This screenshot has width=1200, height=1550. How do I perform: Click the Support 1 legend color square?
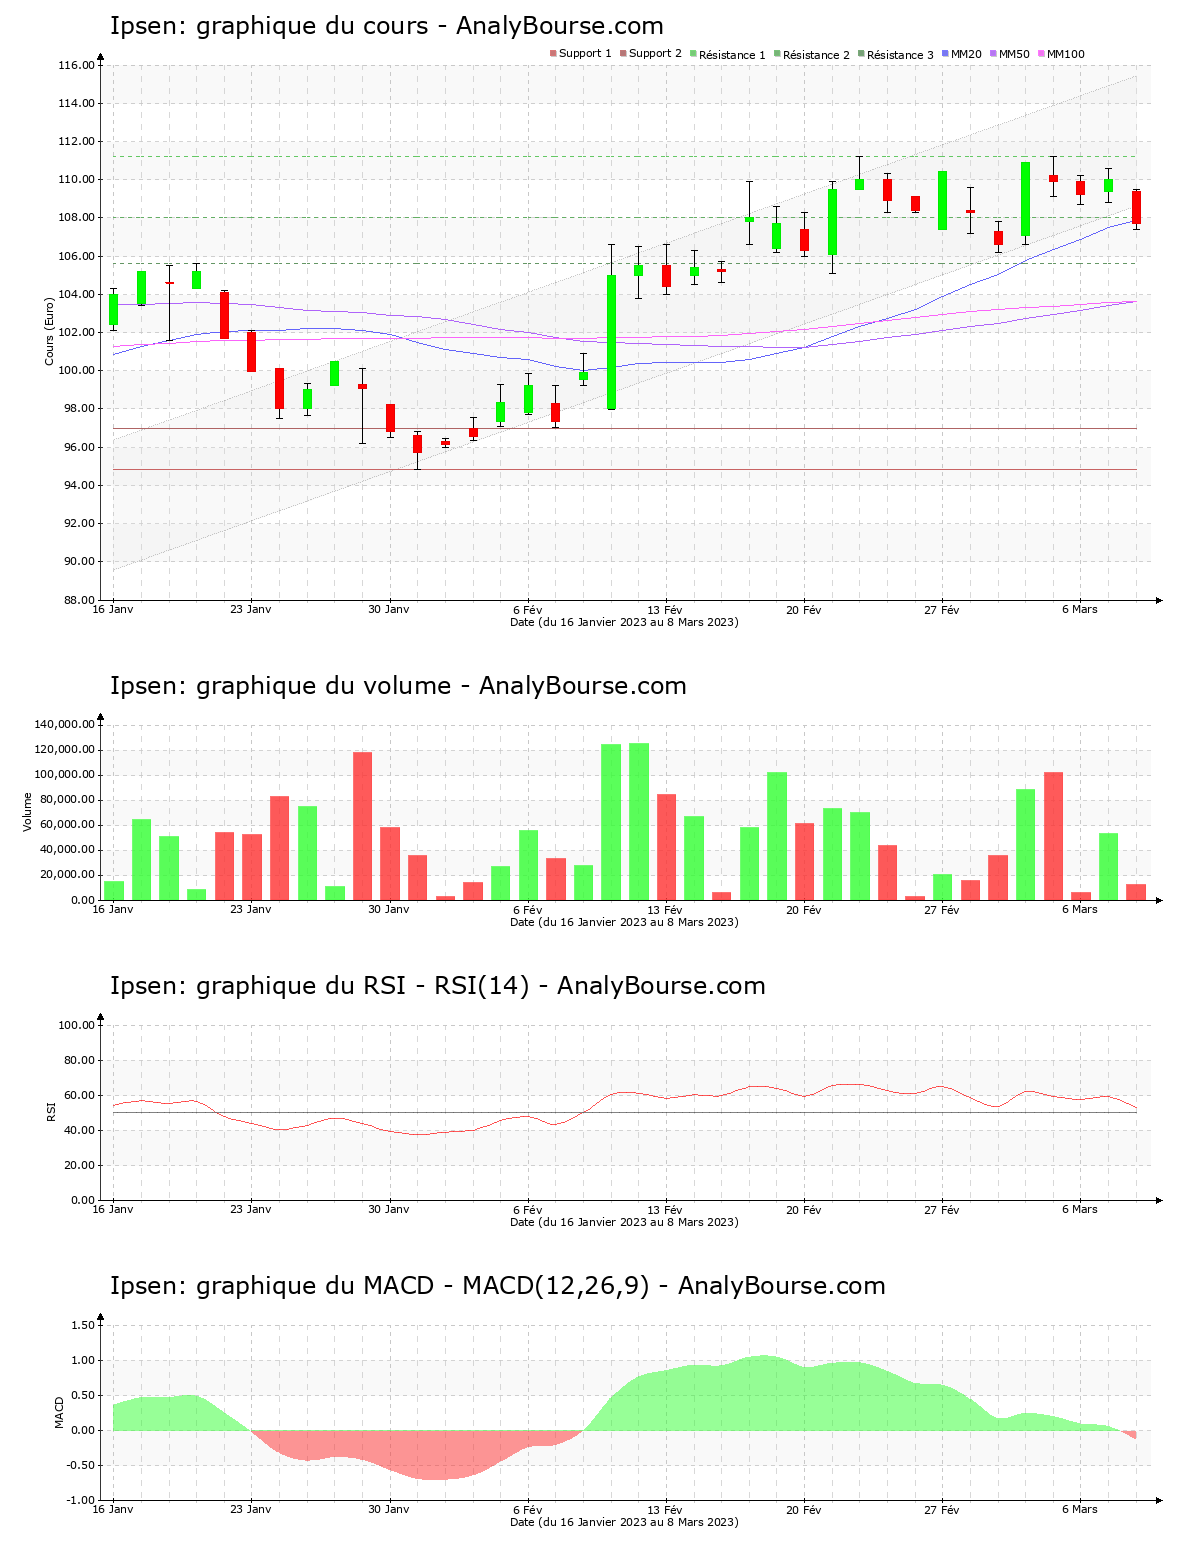[x=553, y=54]
